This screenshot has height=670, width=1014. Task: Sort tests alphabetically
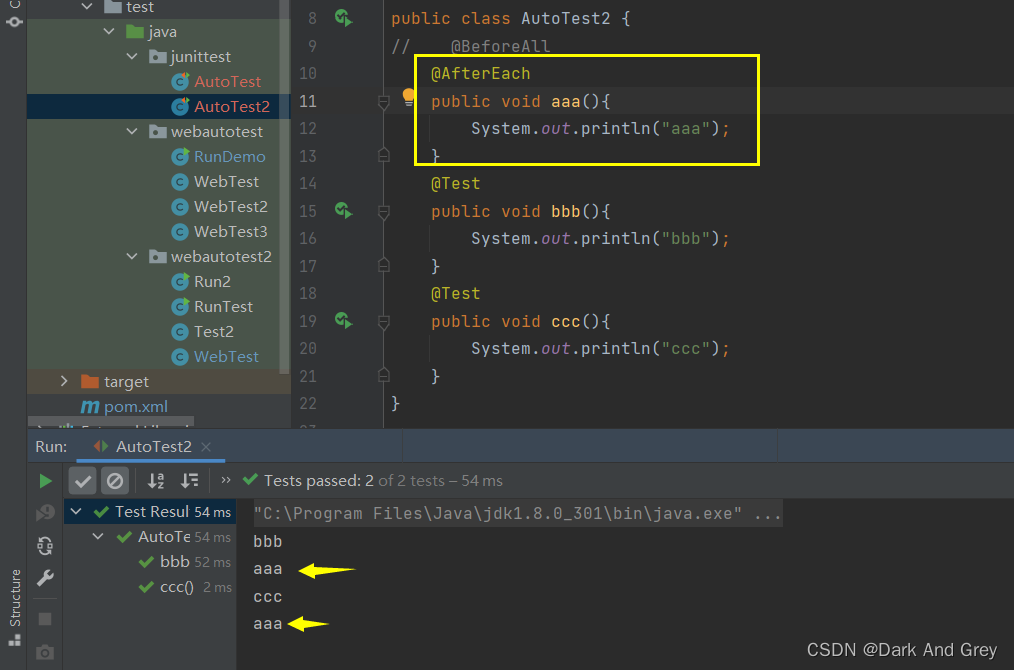coord(156,481)
